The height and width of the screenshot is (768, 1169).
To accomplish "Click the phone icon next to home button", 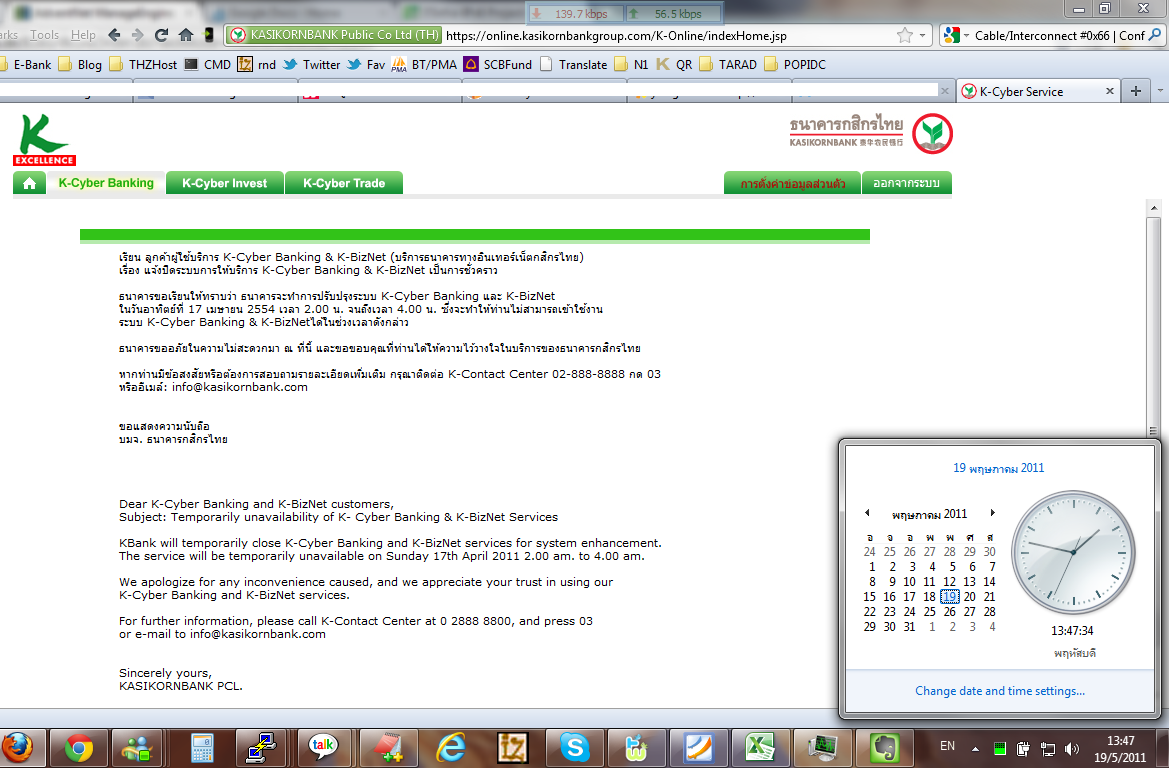I will tap(209, 35).
